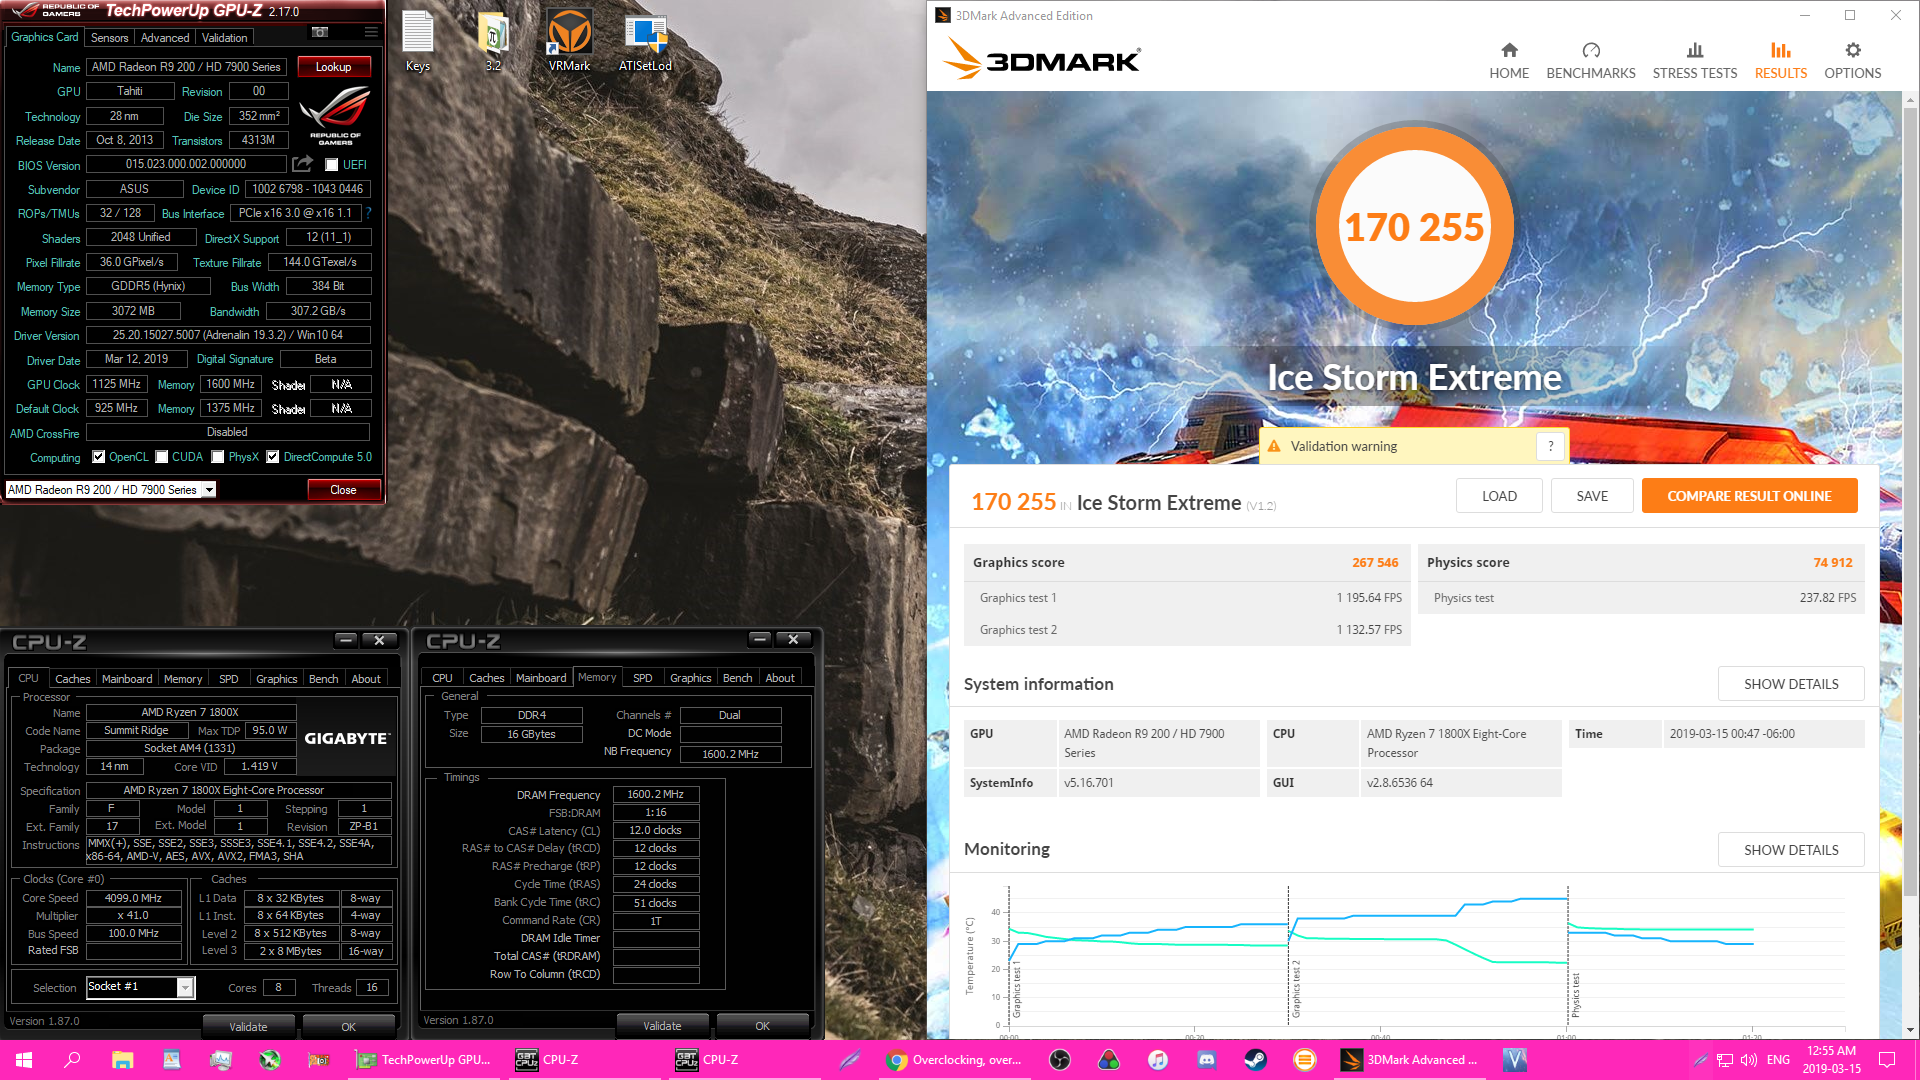Viewport: 1920px width, 1080px height.
Task: Take GPU-Z screenshot with camera icon
Action: (320, 33)
